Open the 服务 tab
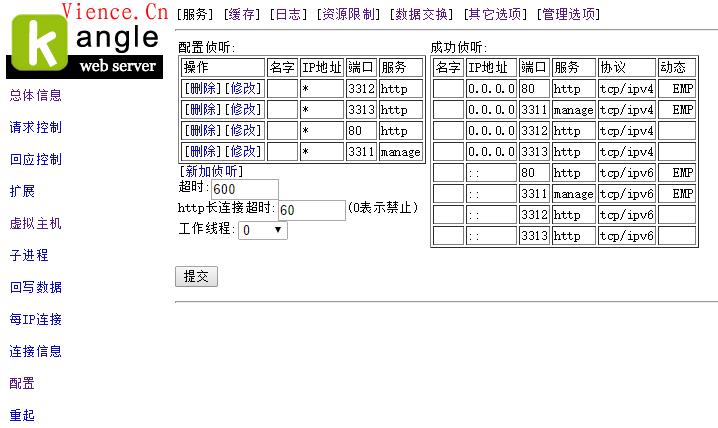The image size is (718, 428). pos(195,14)
